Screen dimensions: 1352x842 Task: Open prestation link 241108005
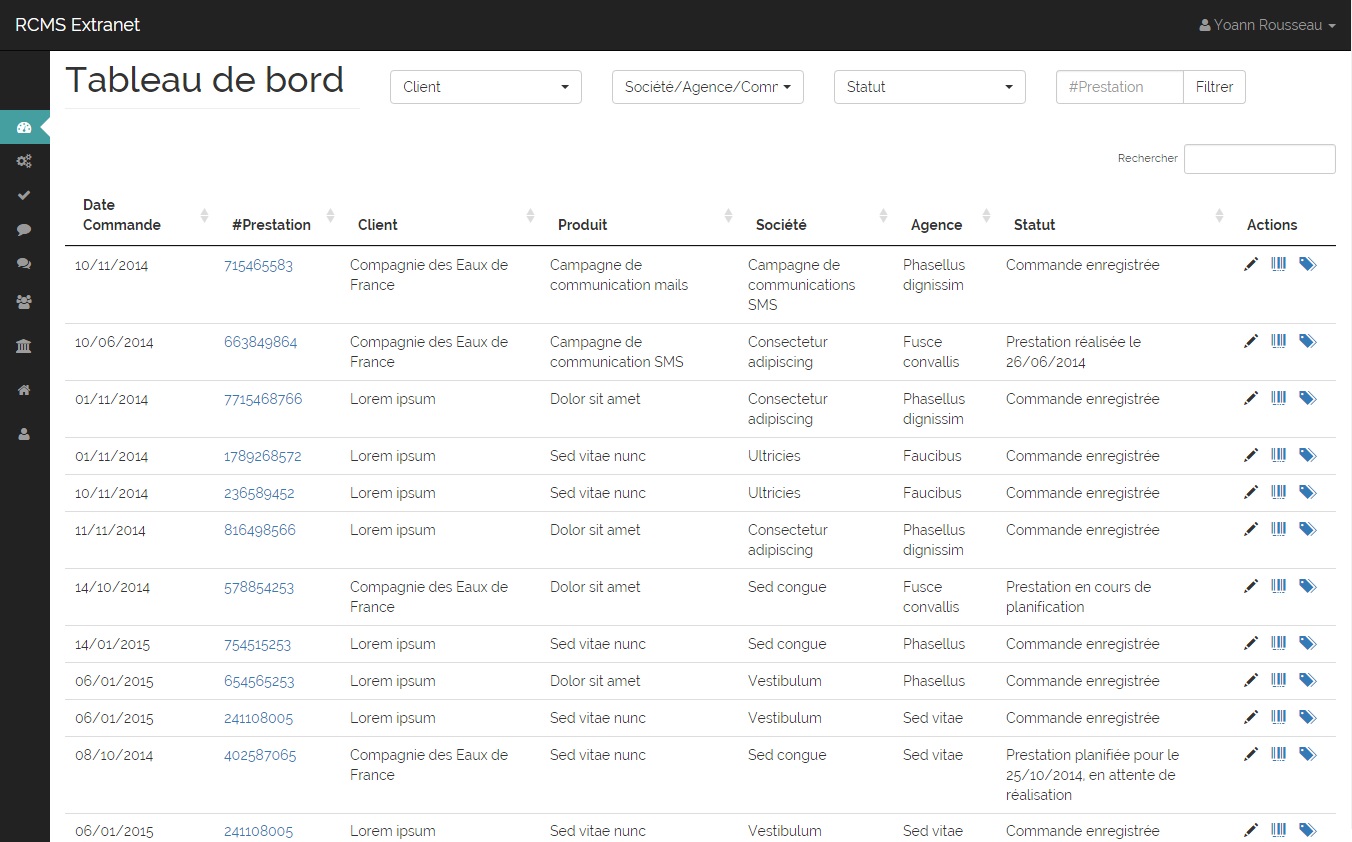click(x=261, y=717)
